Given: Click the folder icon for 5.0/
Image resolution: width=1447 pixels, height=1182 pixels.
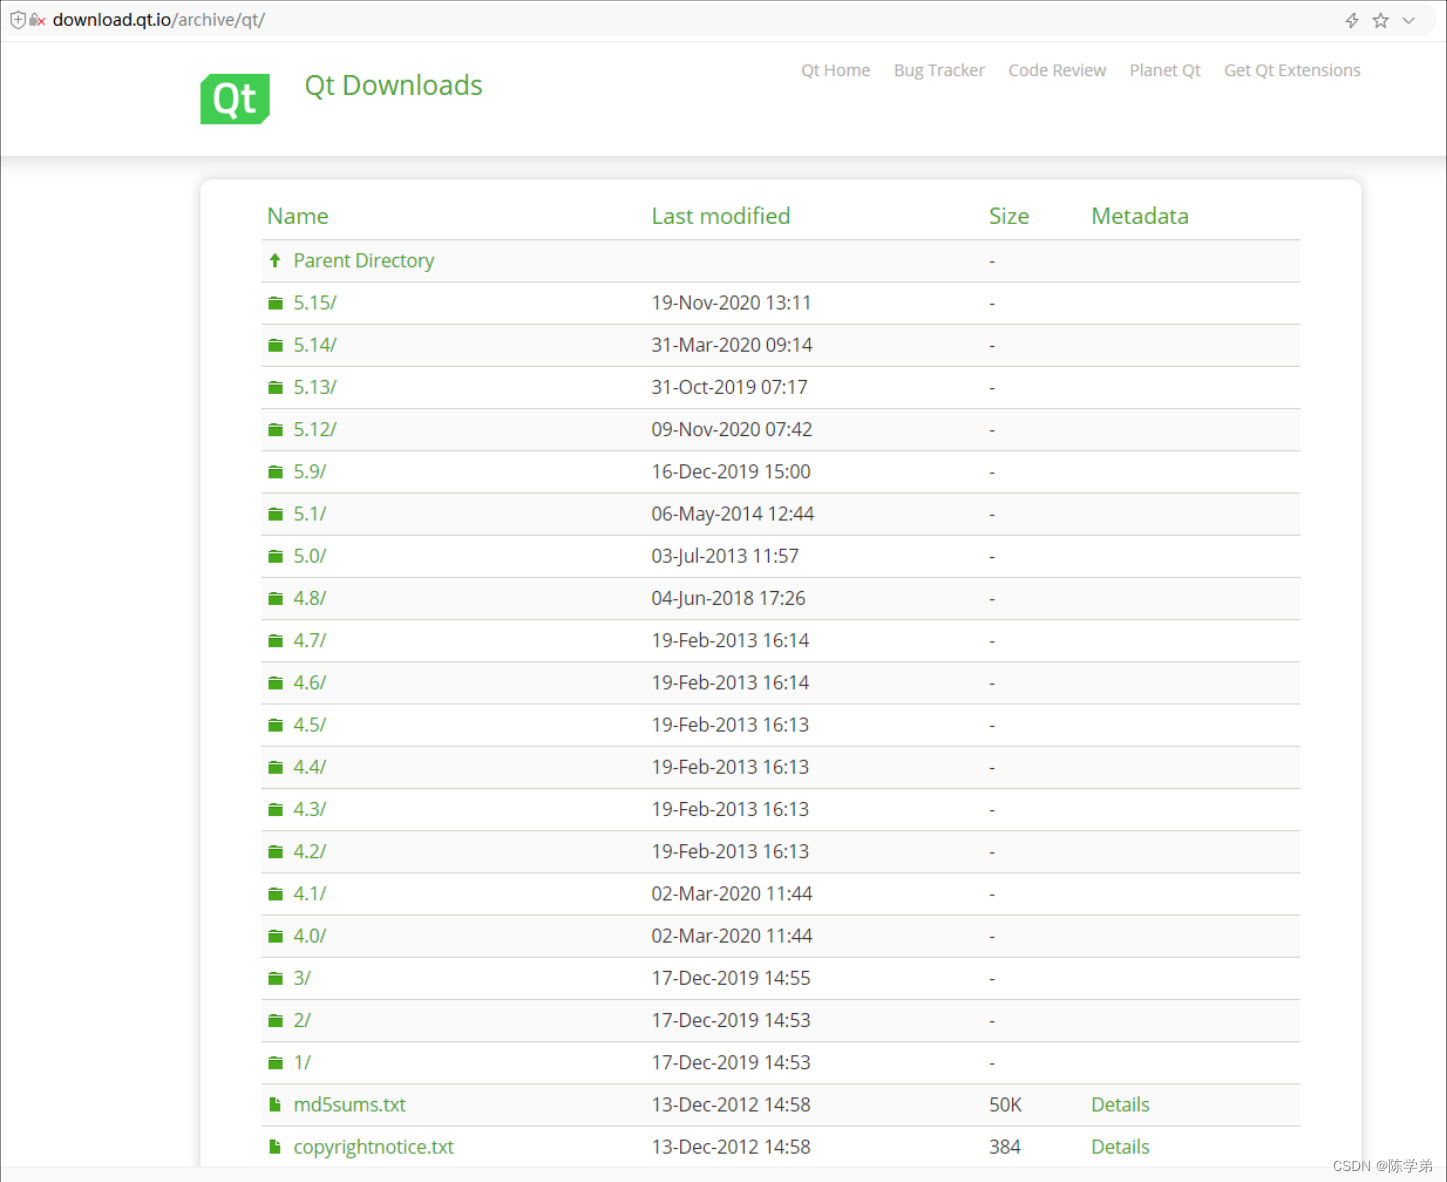Looking at the screenshot, I should [x=276, y=556].
